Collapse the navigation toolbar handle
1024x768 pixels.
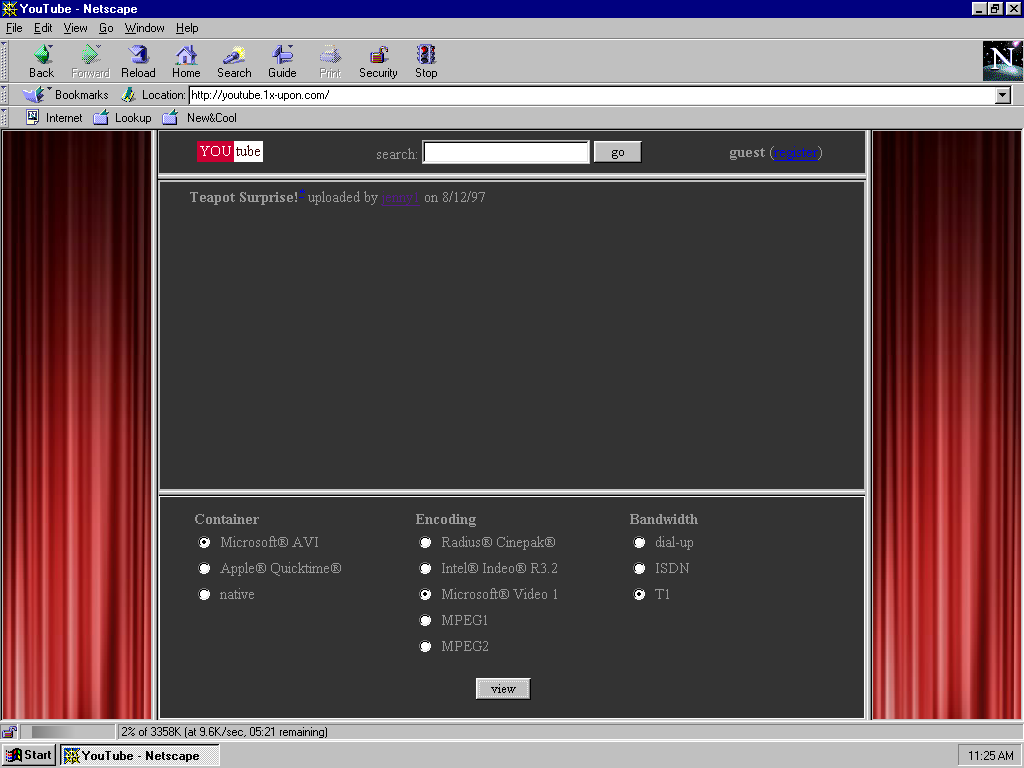point(5,61)
